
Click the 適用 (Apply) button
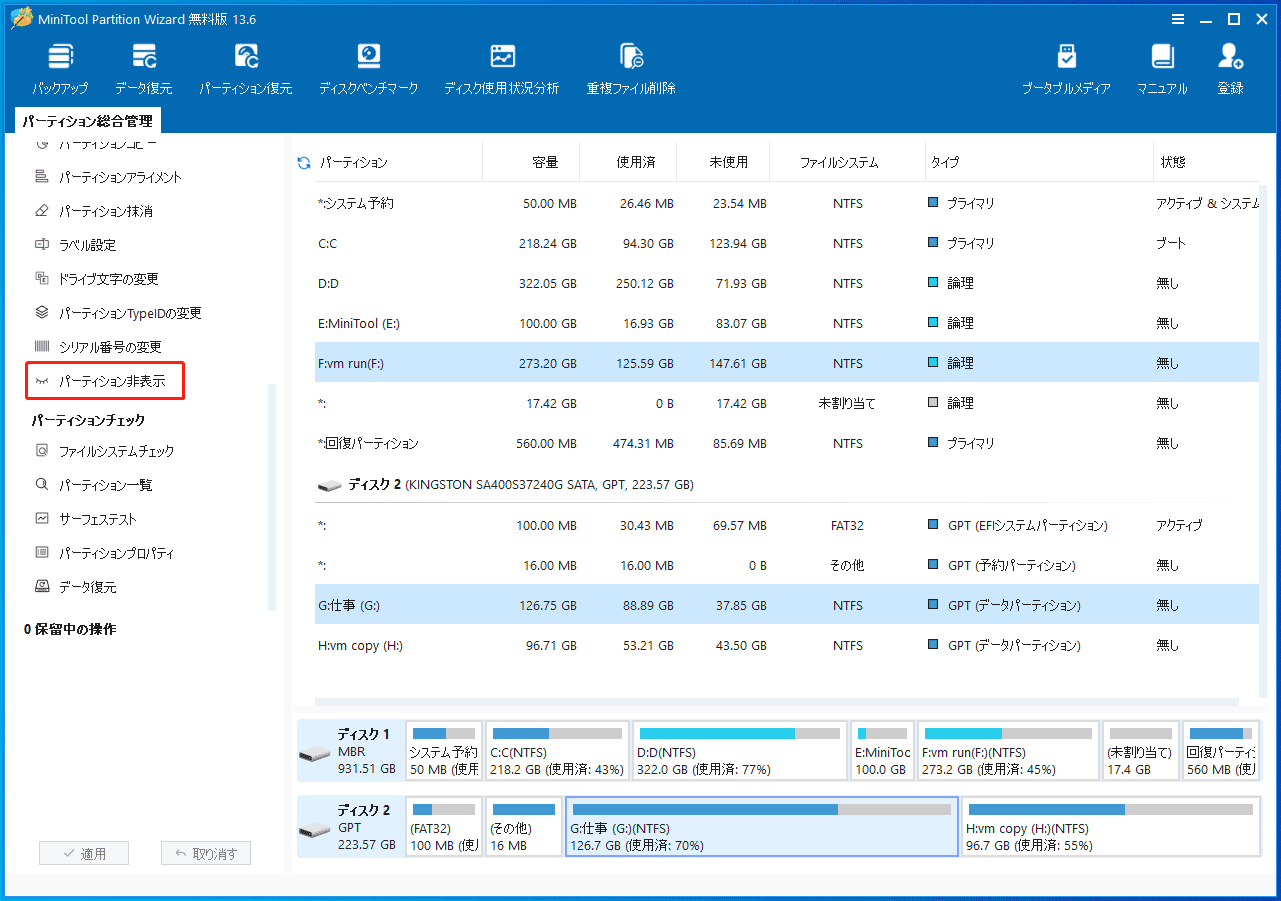coord(84,852)
